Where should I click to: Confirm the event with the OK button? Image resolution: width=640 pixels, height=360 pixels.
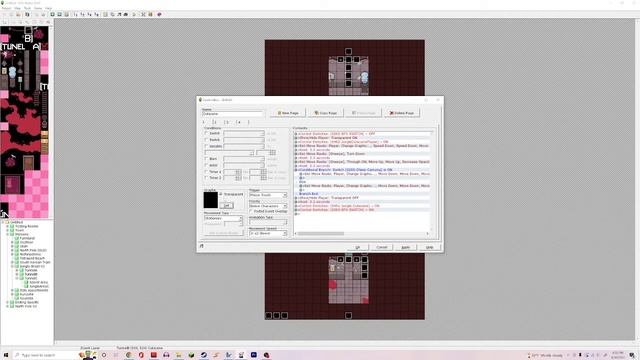point(358,247)
